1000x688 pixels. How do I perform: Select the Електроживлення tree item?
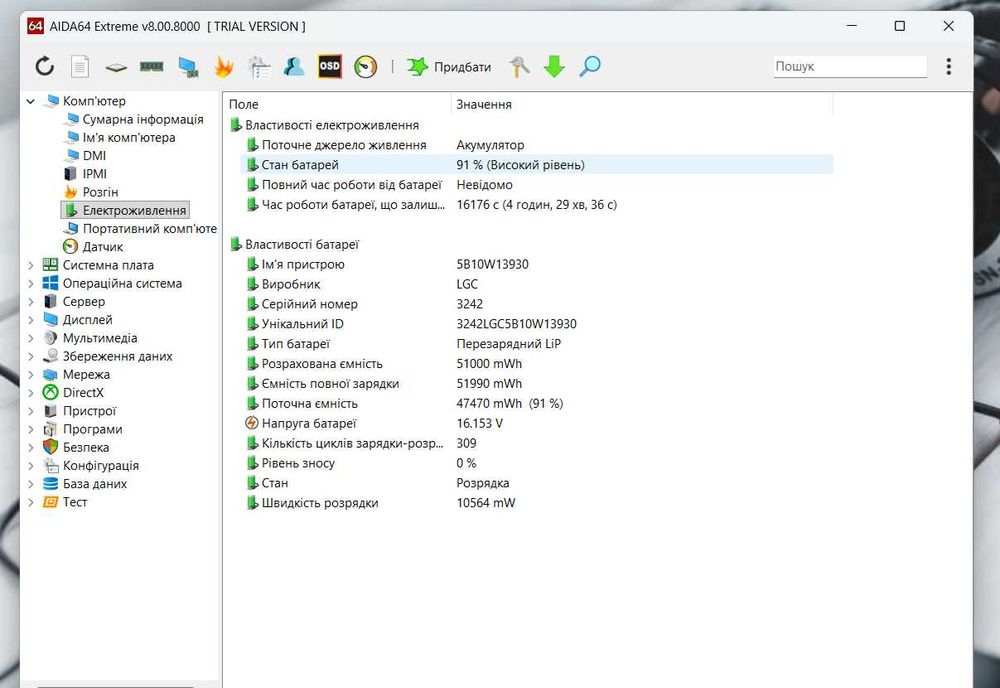125,210
